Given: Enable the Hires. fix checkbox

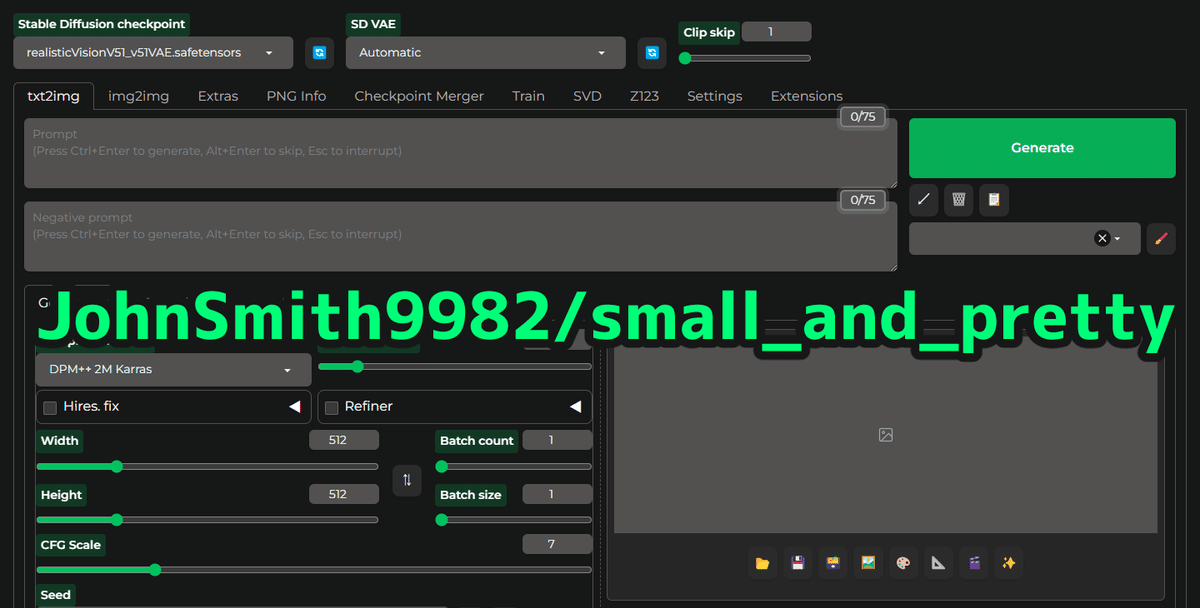Looking at the screenshot, I should point(50,407).
